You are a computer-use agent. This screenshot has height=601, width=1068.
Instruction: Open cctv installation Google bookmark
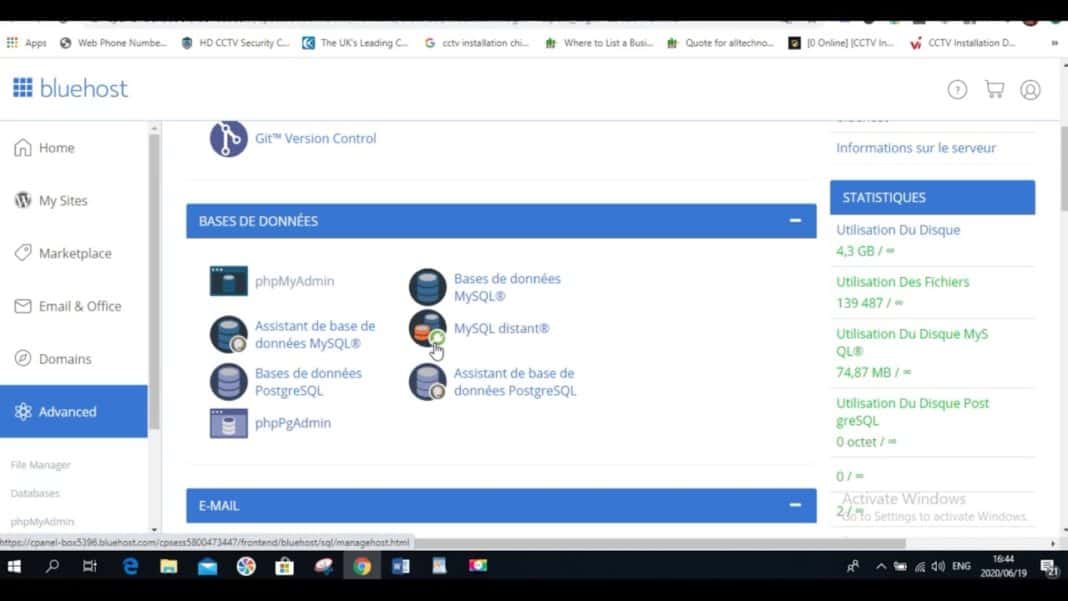(x=477, y=43)
